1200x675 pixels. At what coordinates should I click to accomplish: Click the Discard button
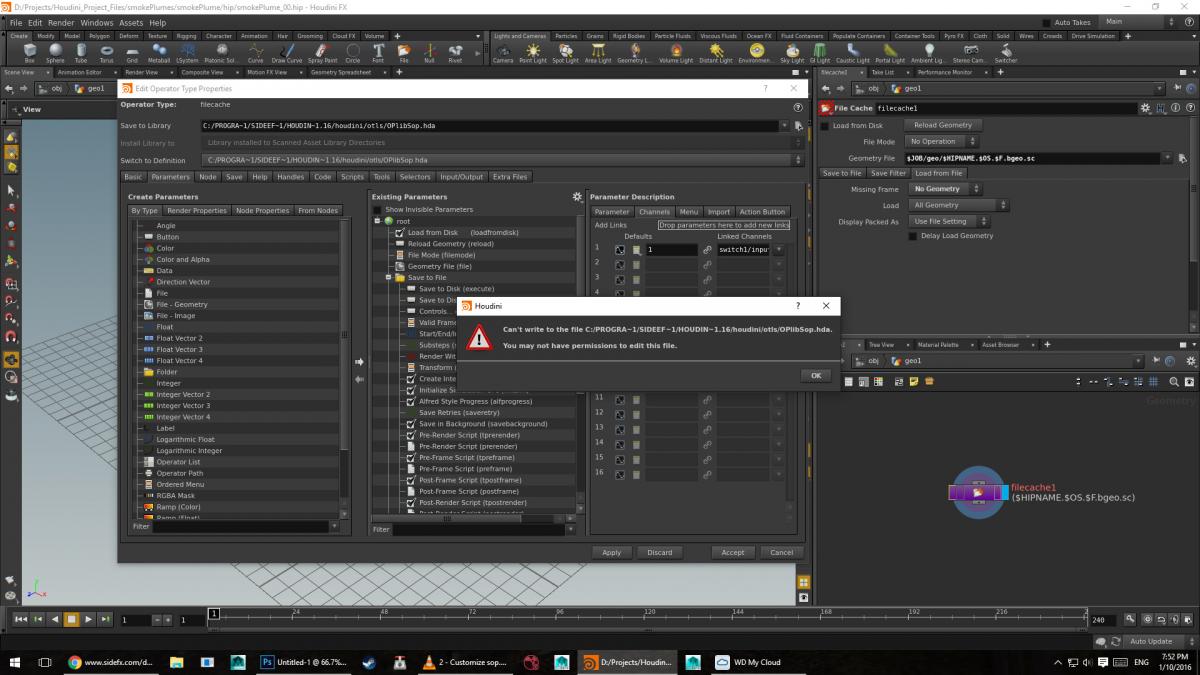(x=660, y=552)
